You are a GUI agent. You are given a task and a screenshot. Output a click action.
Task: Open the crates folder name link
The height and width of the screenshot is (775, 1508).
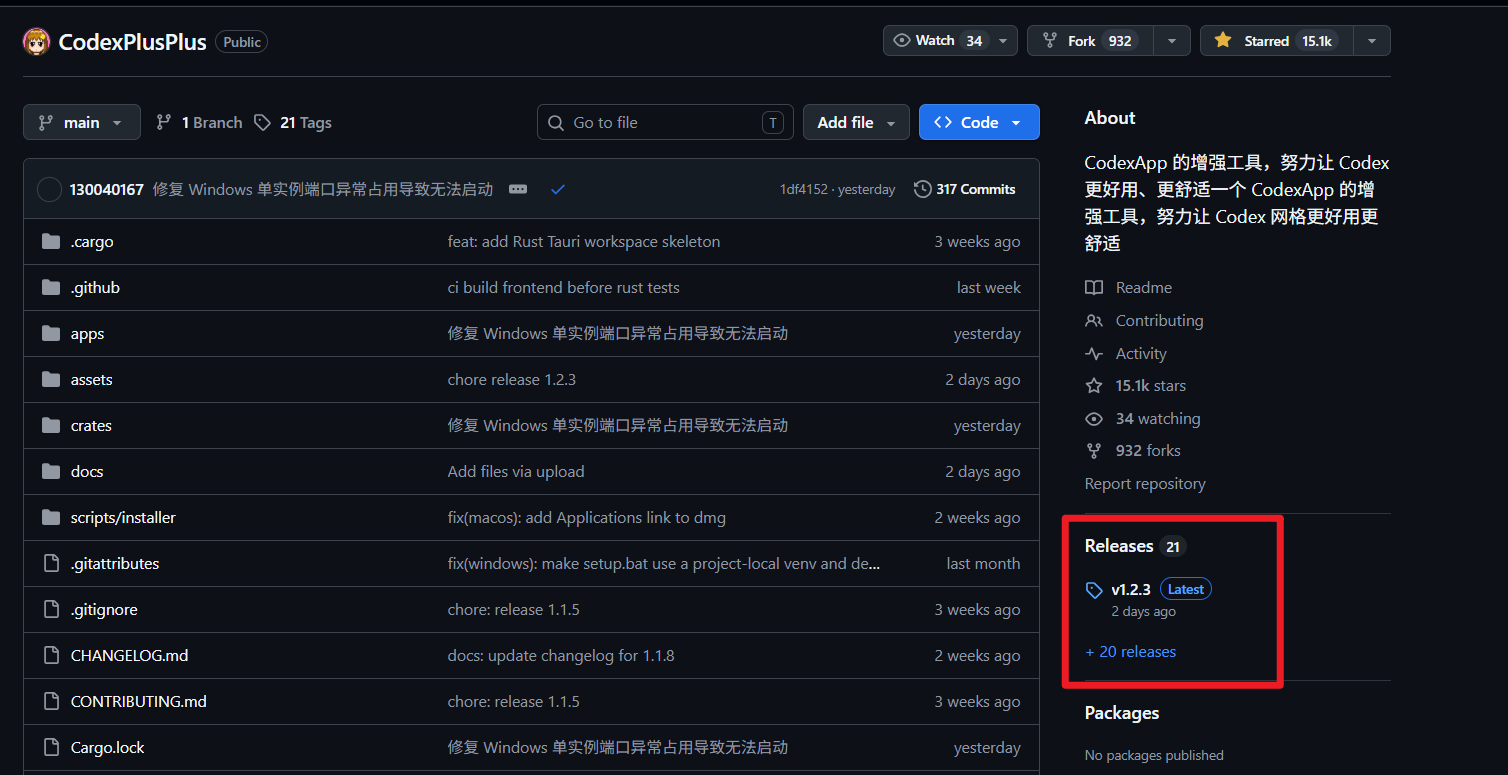click(x=91, y=426)
